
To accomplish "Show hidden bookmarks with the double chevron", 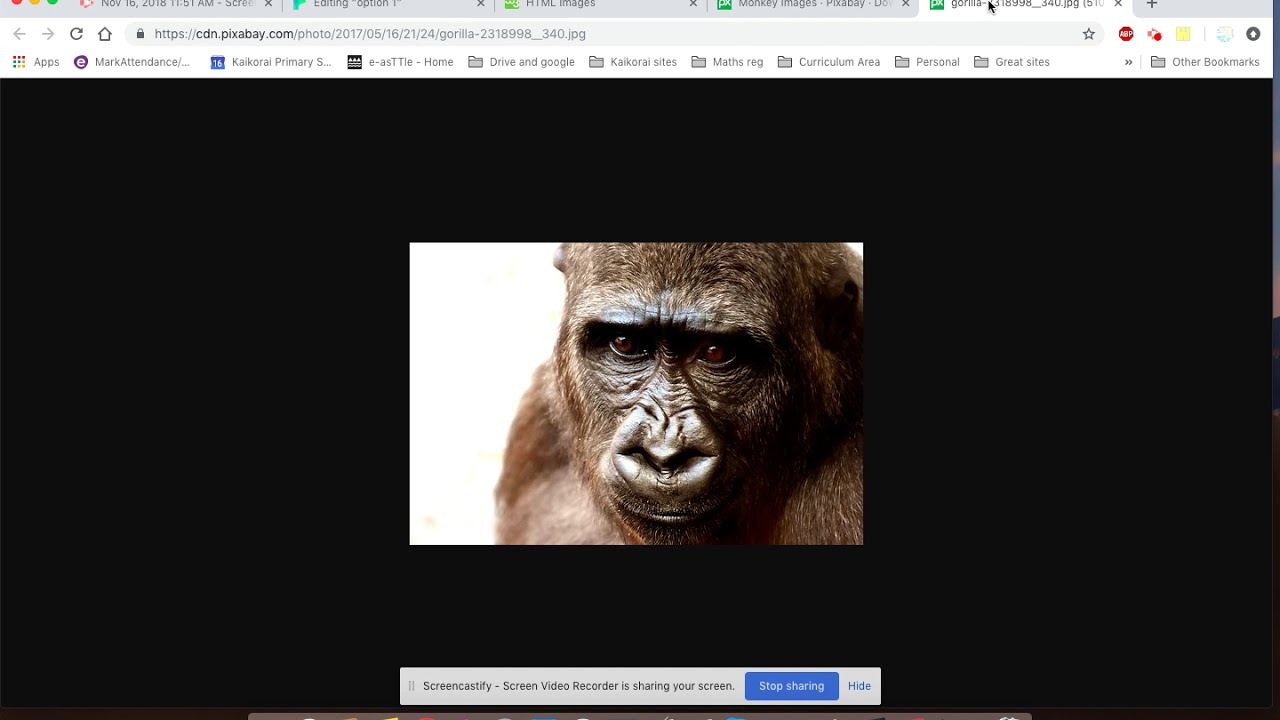I will (1128, 62).
